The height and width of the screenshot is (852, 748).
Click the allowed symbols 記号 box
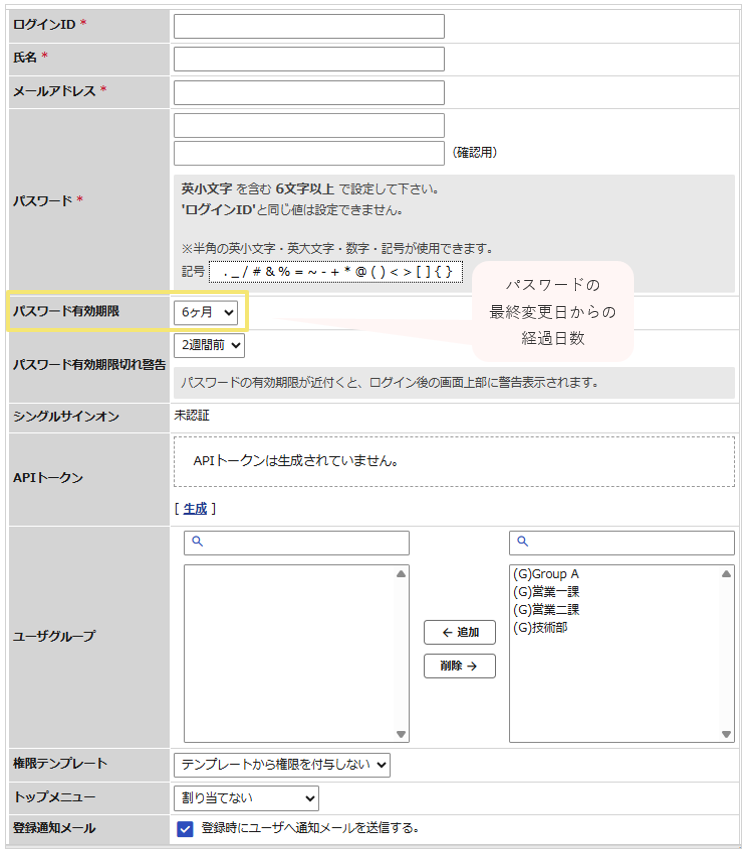tap(336, 272)
